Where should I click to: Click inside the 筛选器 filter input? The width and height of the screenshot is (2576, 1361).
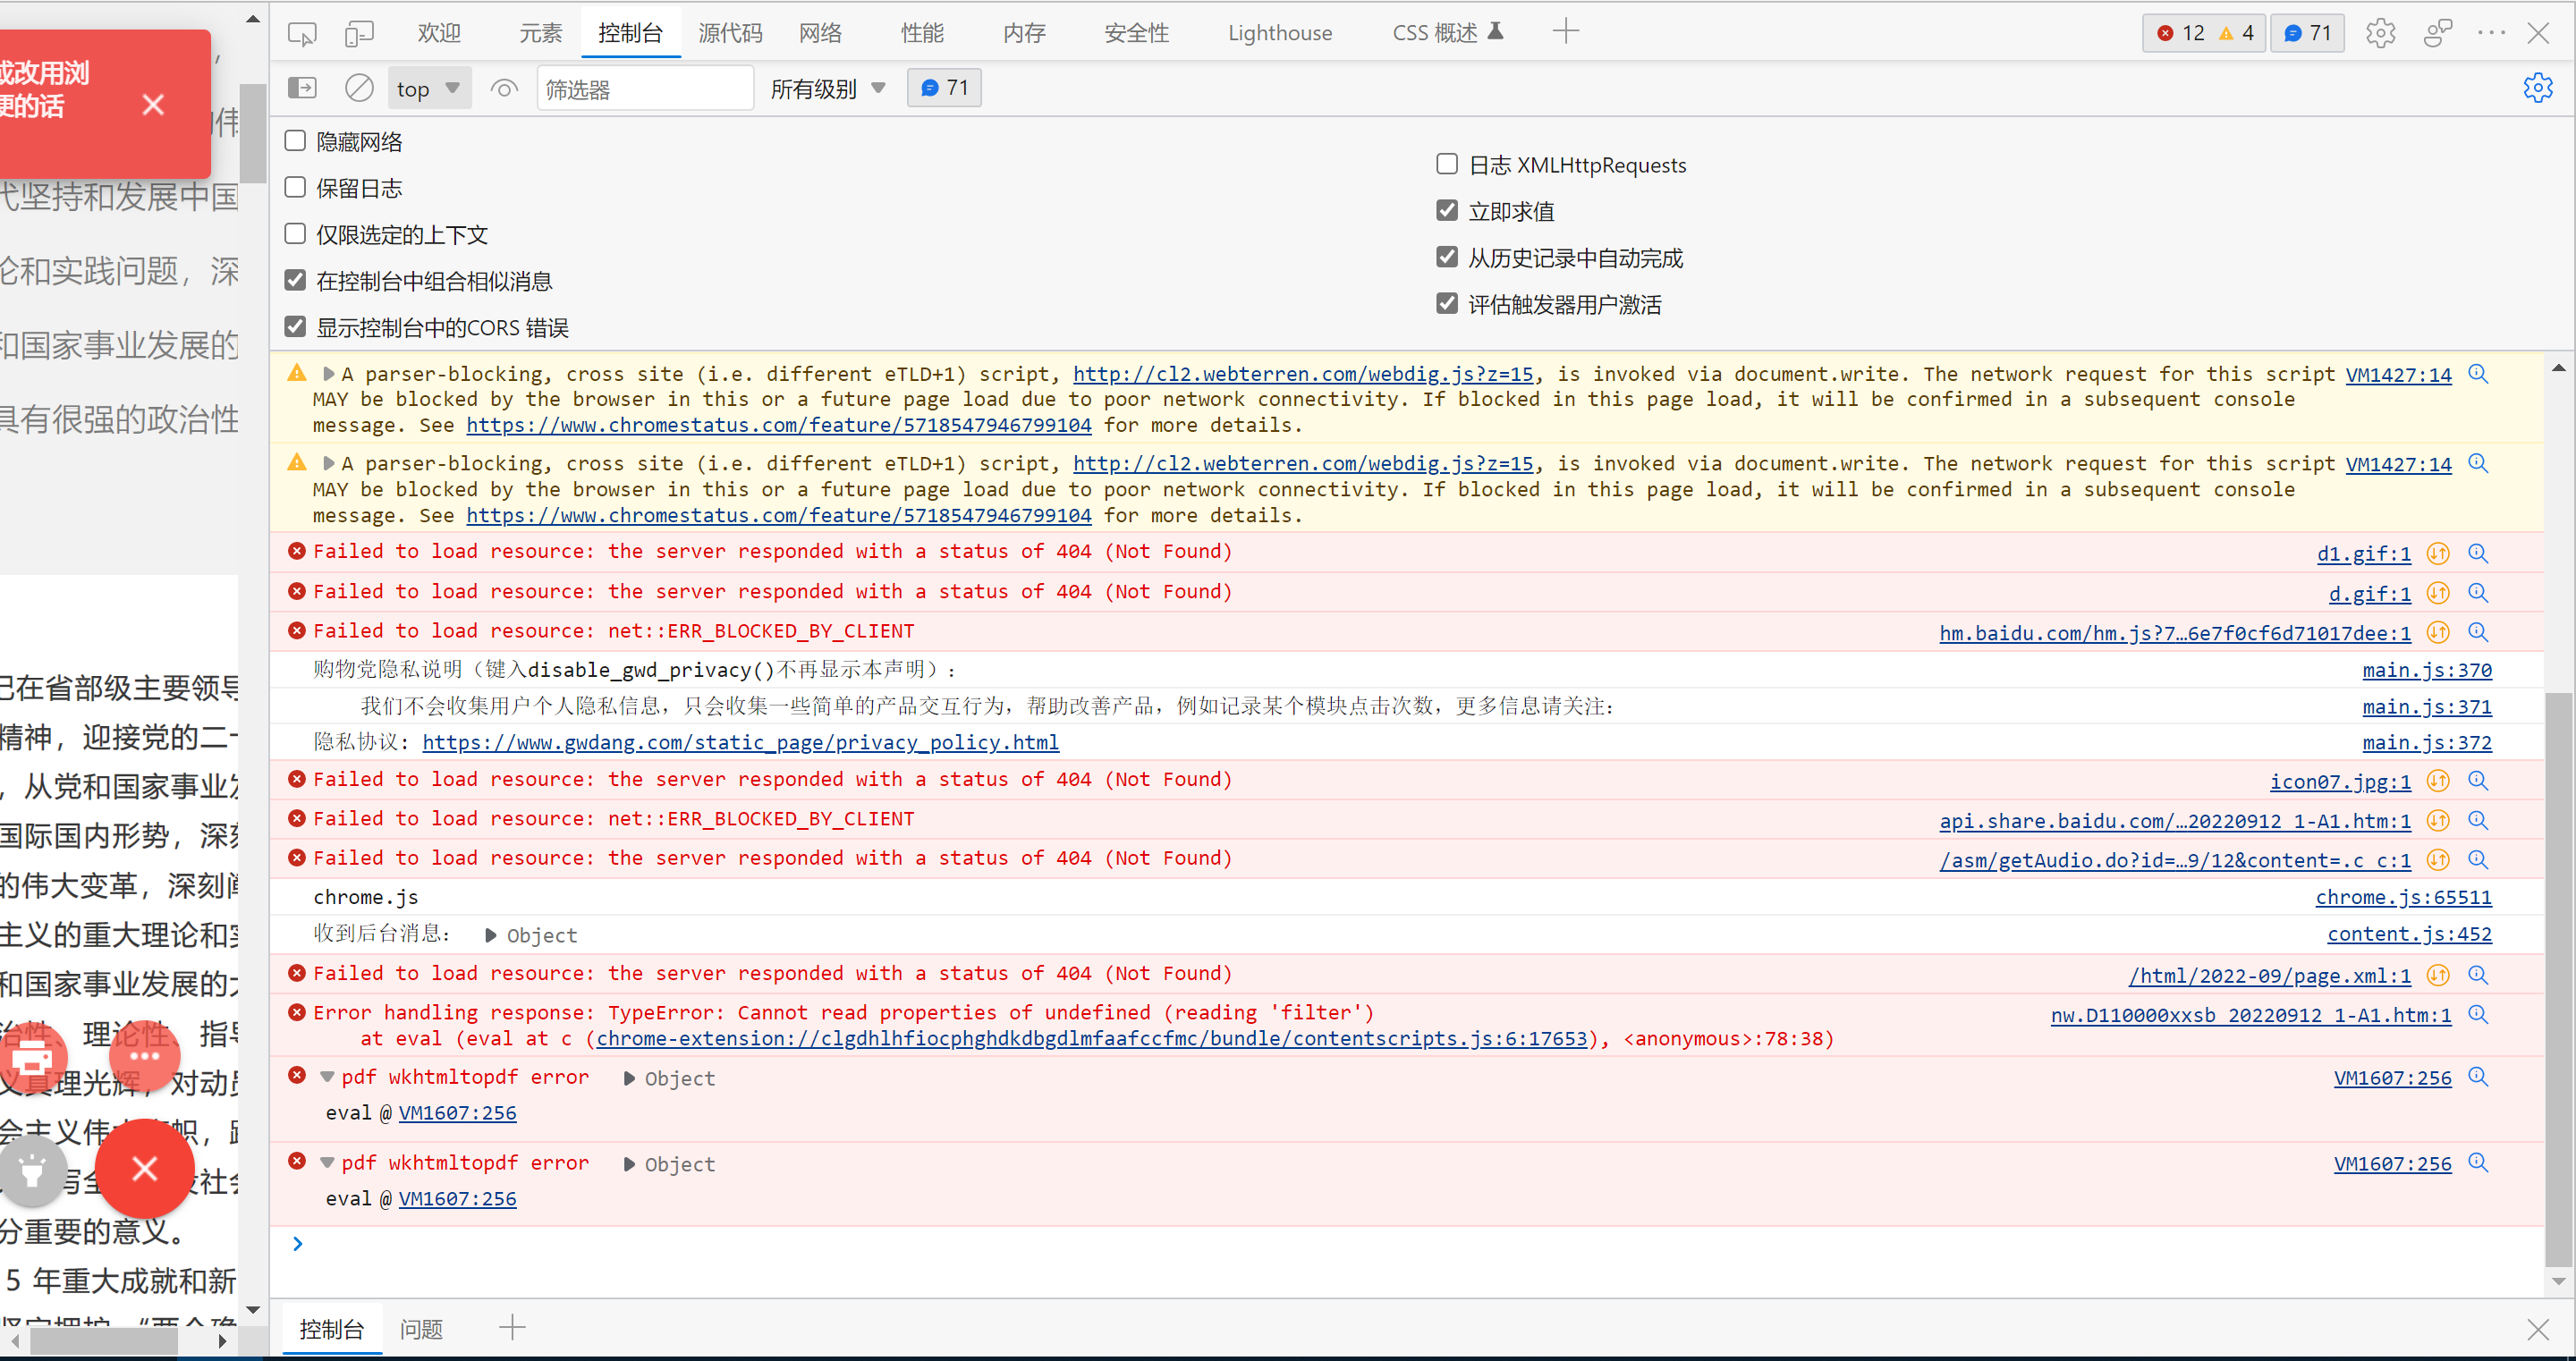point(645,88)
